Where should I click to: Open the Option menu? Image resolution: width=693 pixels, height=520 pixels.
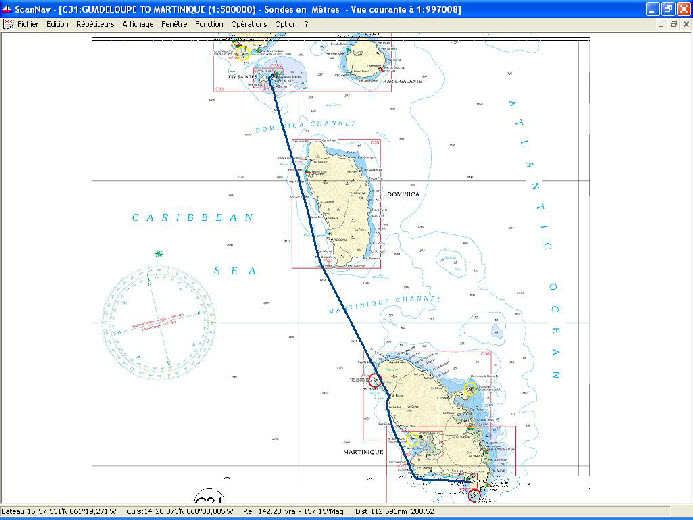(285, 23)
